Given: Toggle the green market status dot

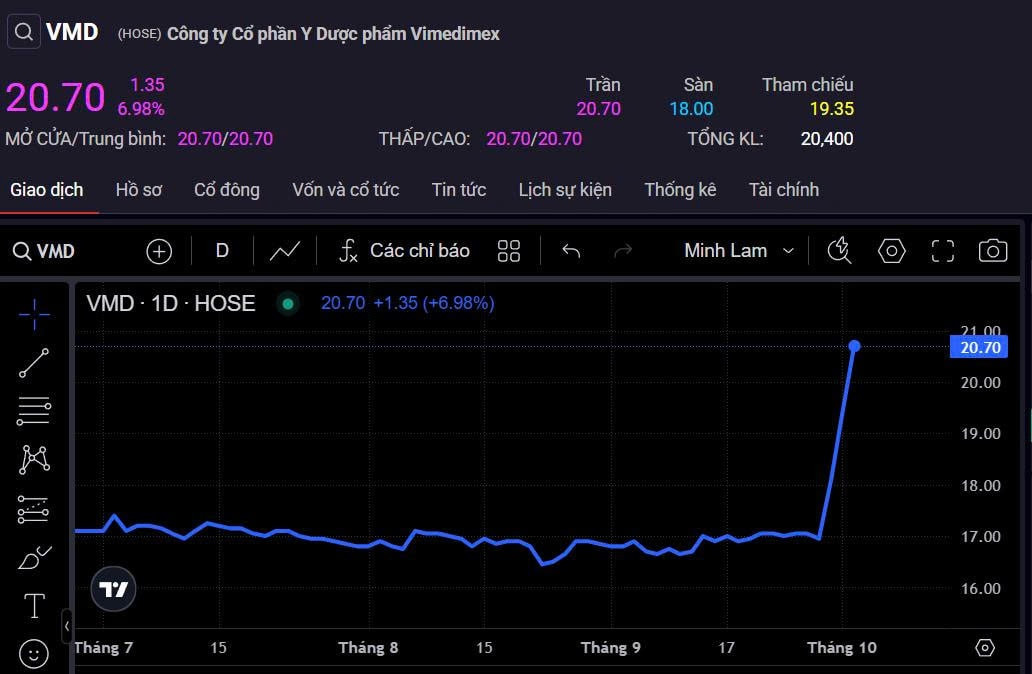Looking at the screenshot, I should [288, 303].
